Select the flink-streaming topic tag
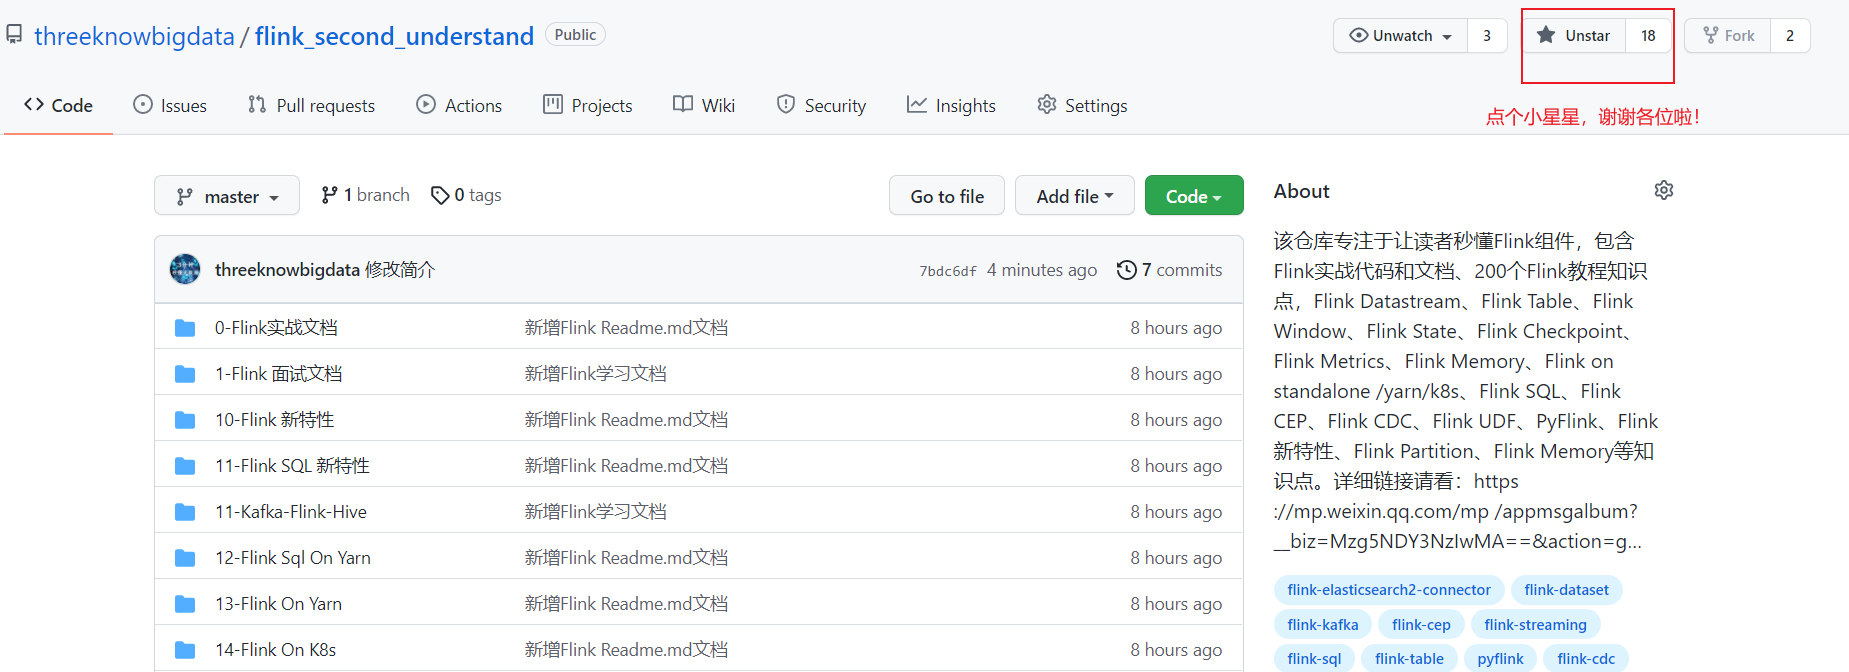The image size is (1849, 672). pos(1535,625)
